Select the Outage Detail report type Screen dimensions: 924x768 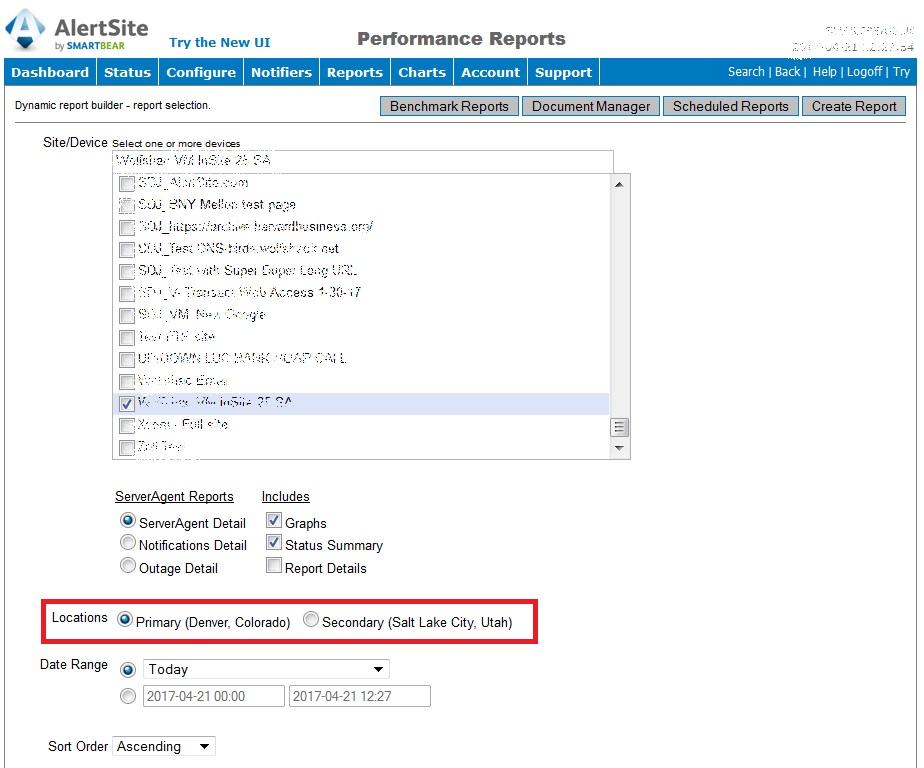pyautogui.click(x=128, y=565)
